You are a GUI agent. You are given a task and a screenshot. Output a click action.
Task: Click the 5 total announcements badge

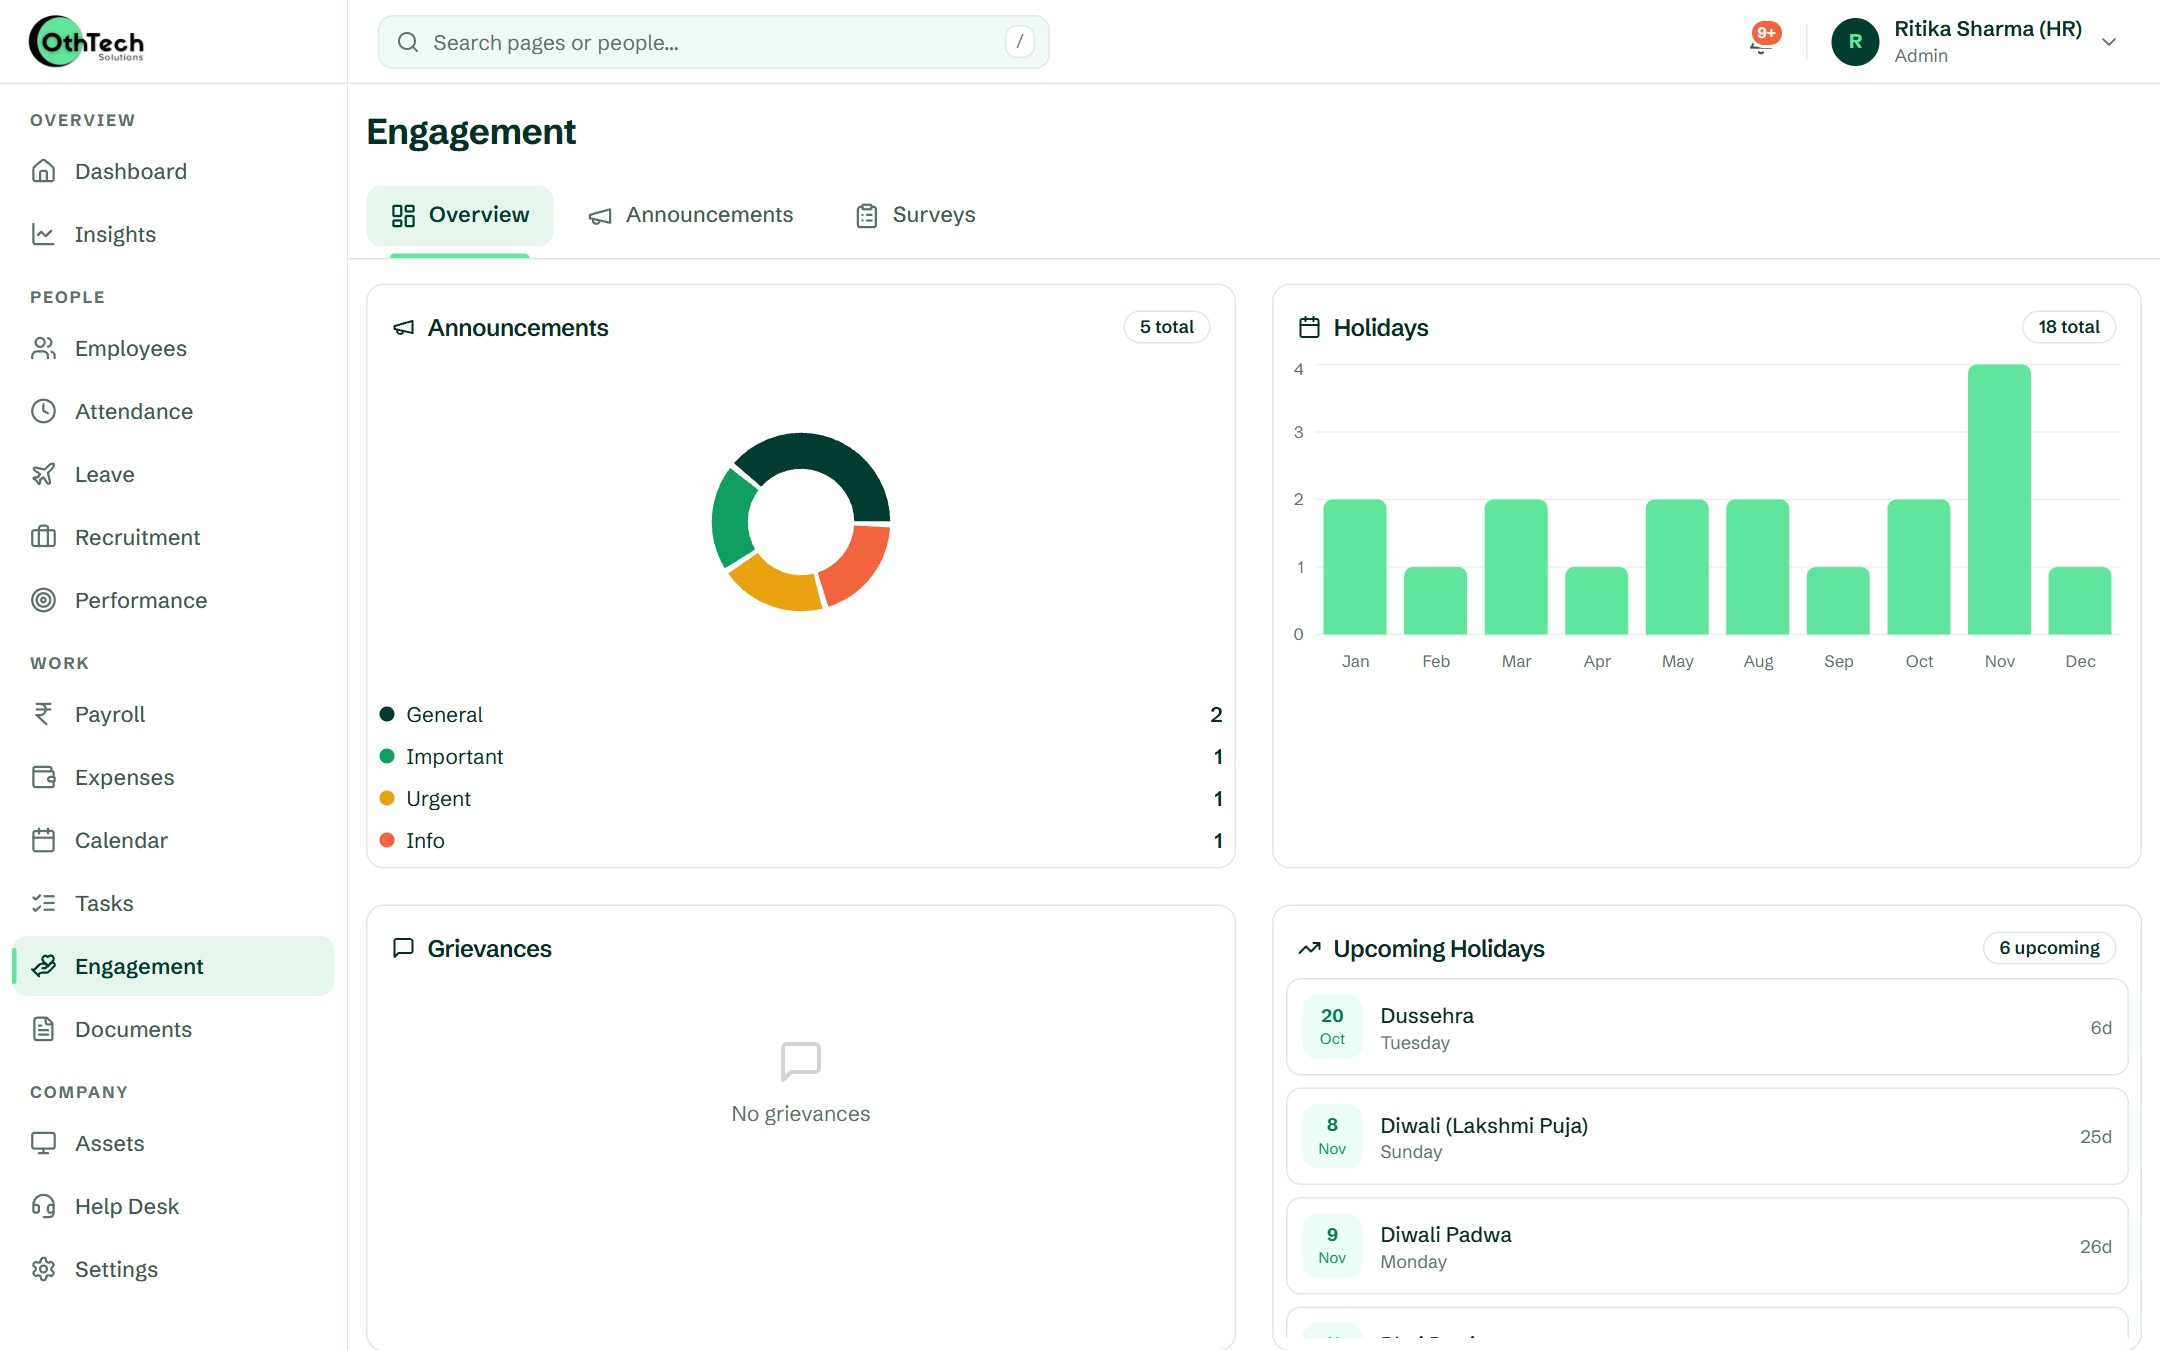(x=1167, y=327)
